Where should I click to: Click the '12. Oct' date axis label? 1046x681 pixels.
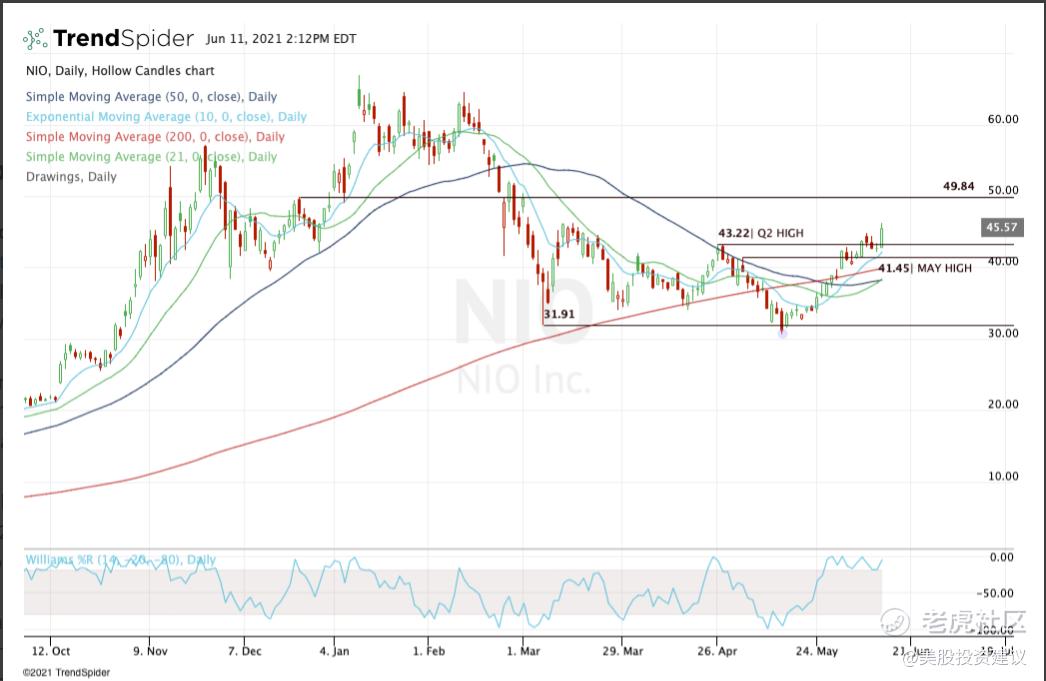pyautogui.click(x=51, y=651)
